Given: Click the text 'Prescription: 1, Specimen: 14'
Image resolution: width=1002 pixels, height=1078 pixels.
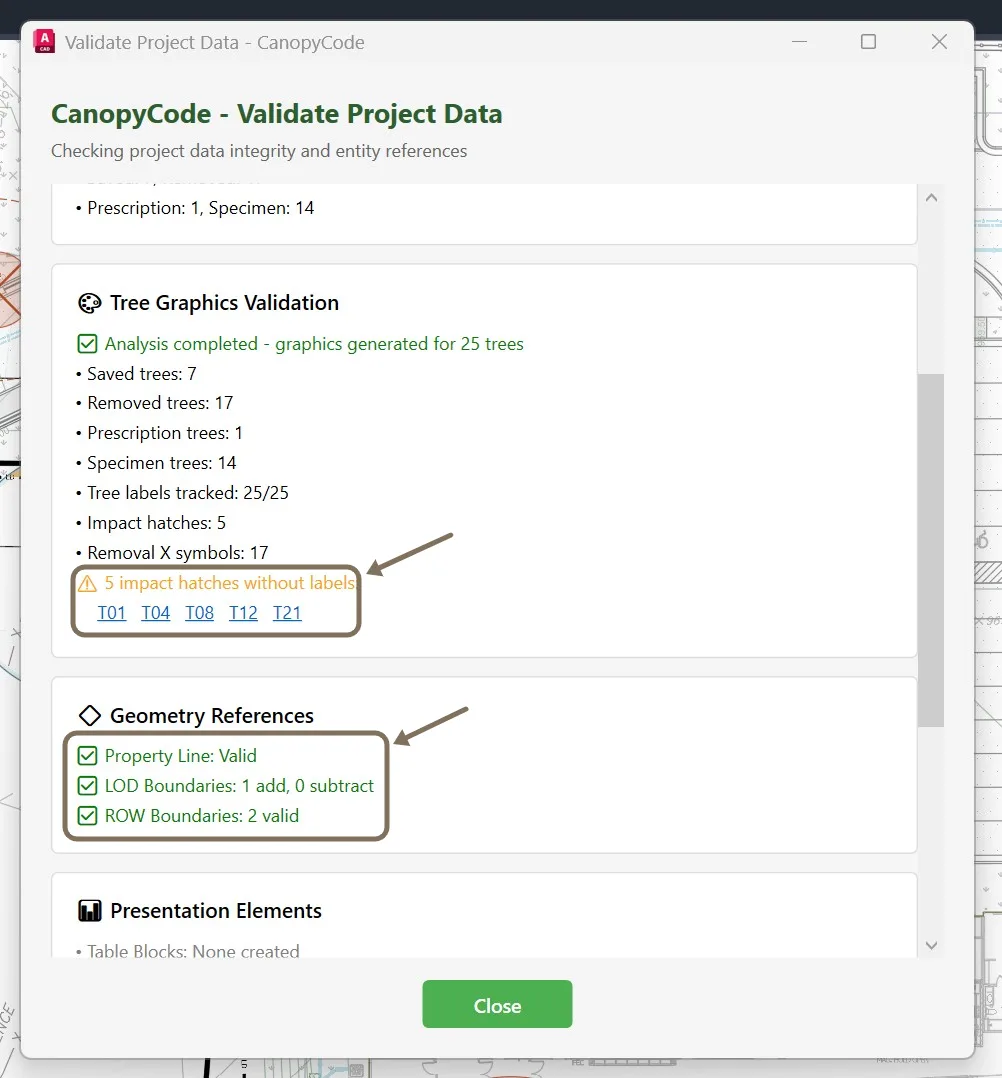Looking at the screenshot, I should 201,208.
